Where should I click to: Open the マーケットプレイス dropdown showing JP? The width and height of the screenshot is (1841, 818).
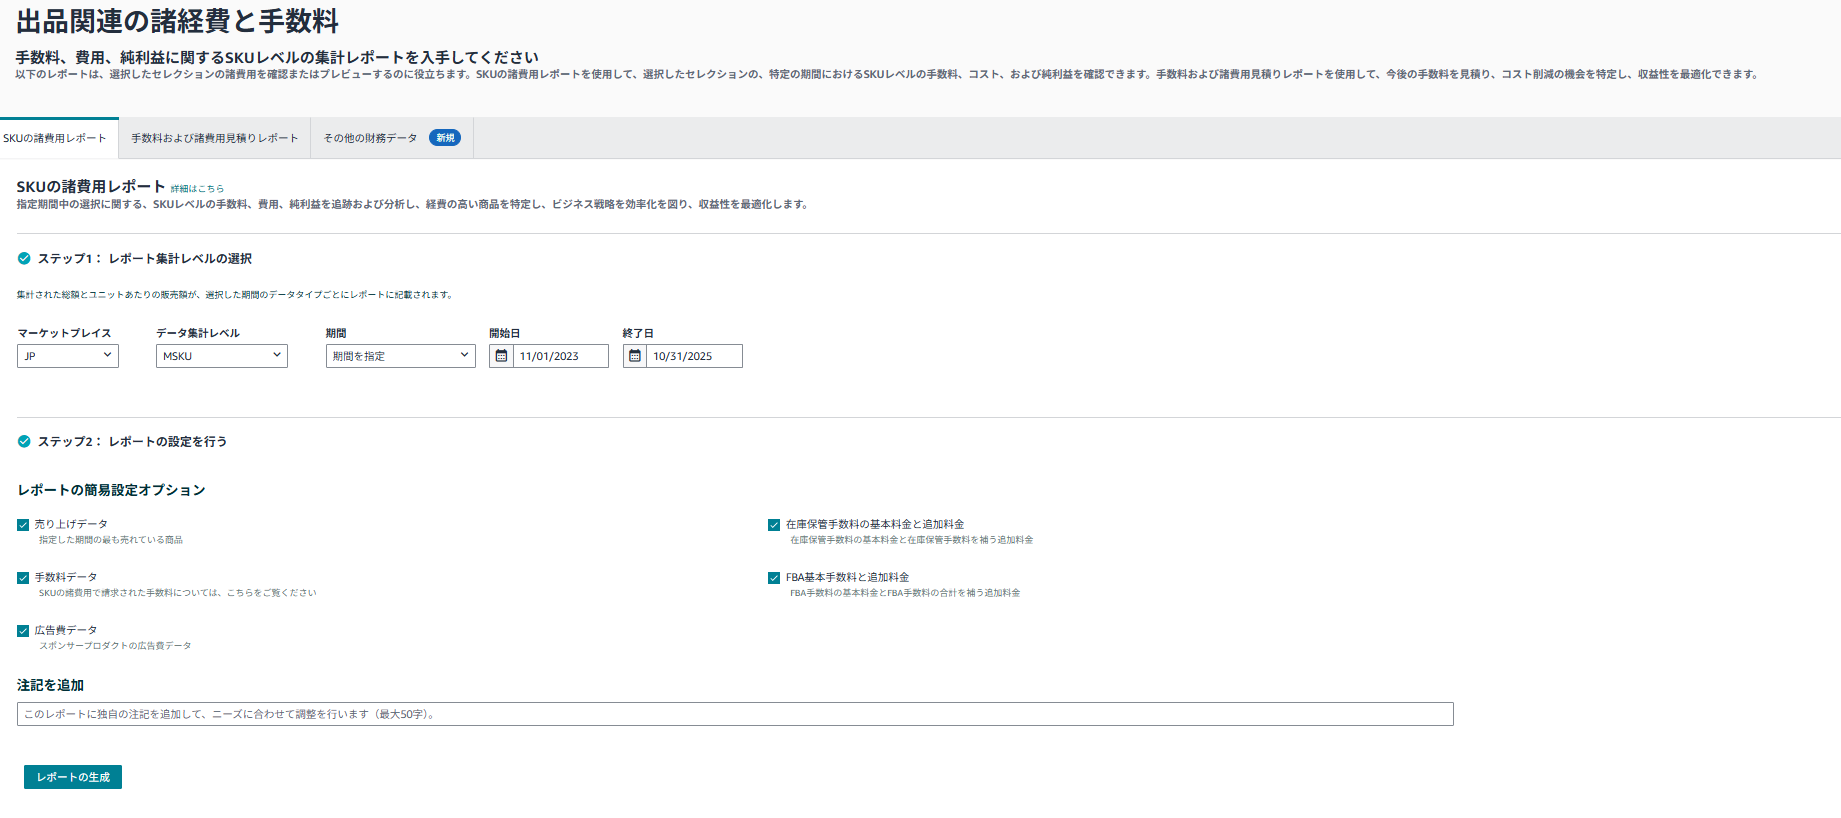coord(68,356)
